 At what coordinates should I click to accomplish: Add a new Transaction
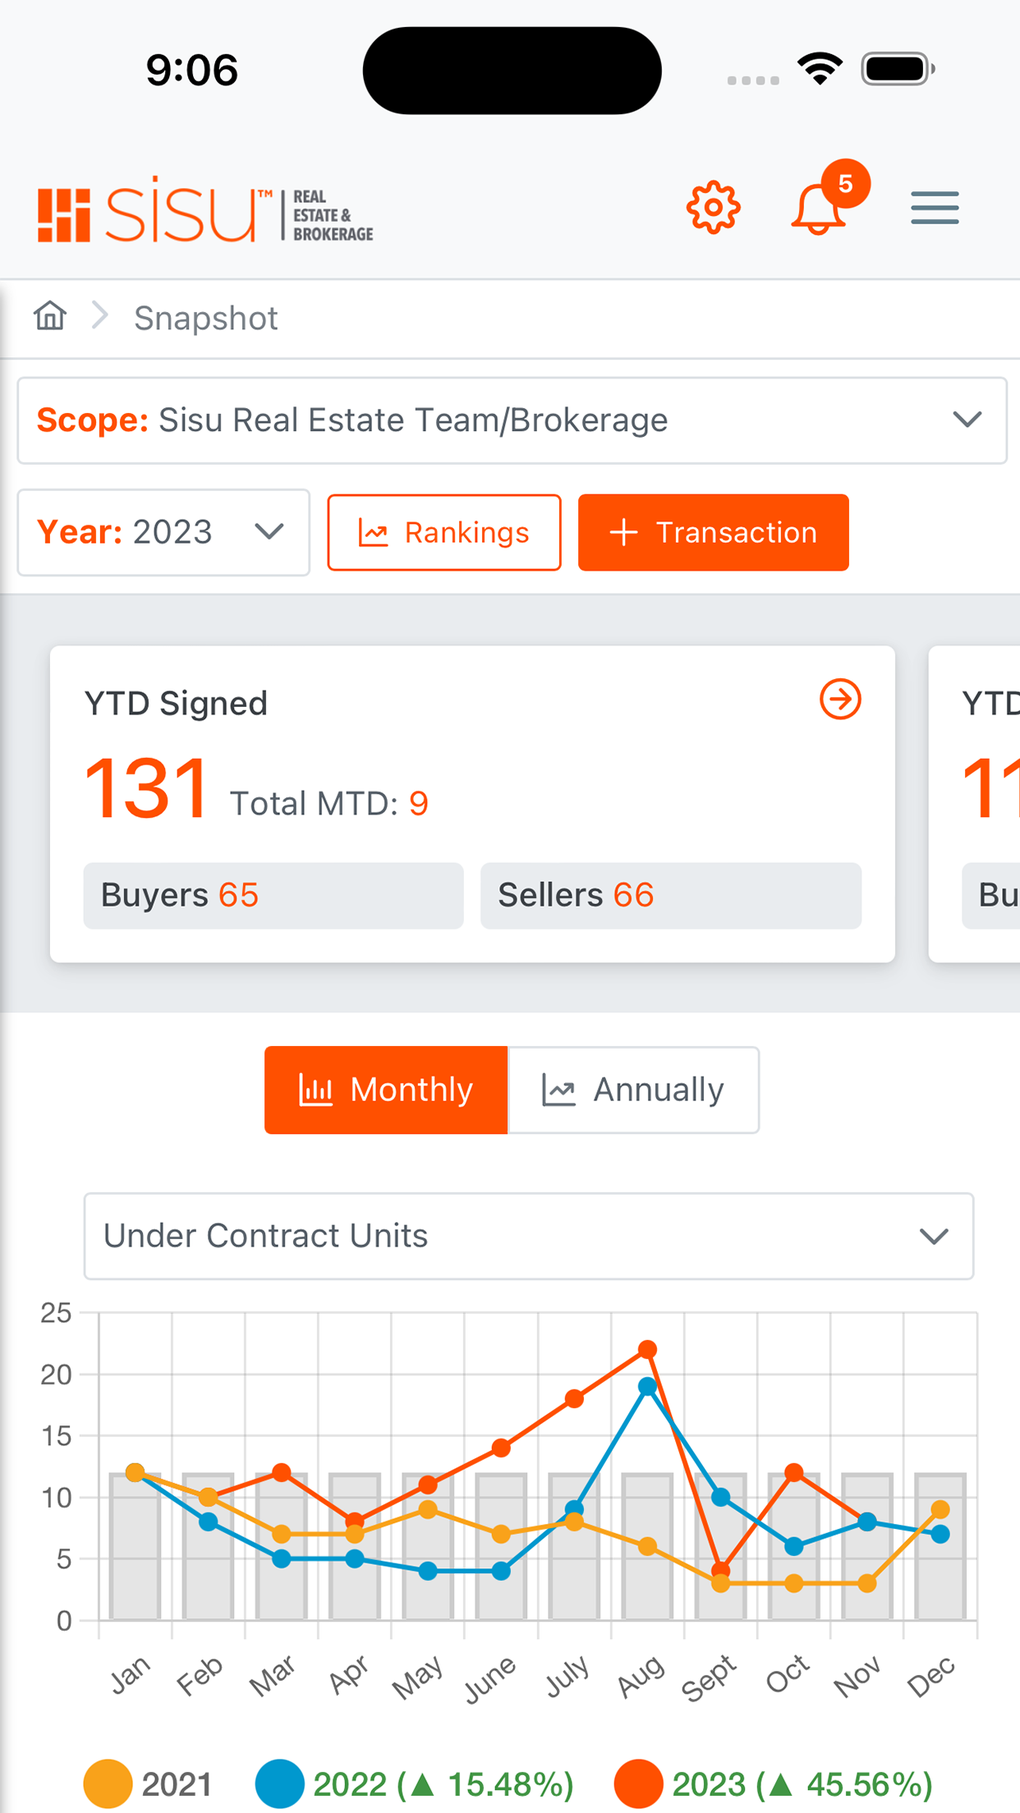point(713,532)
